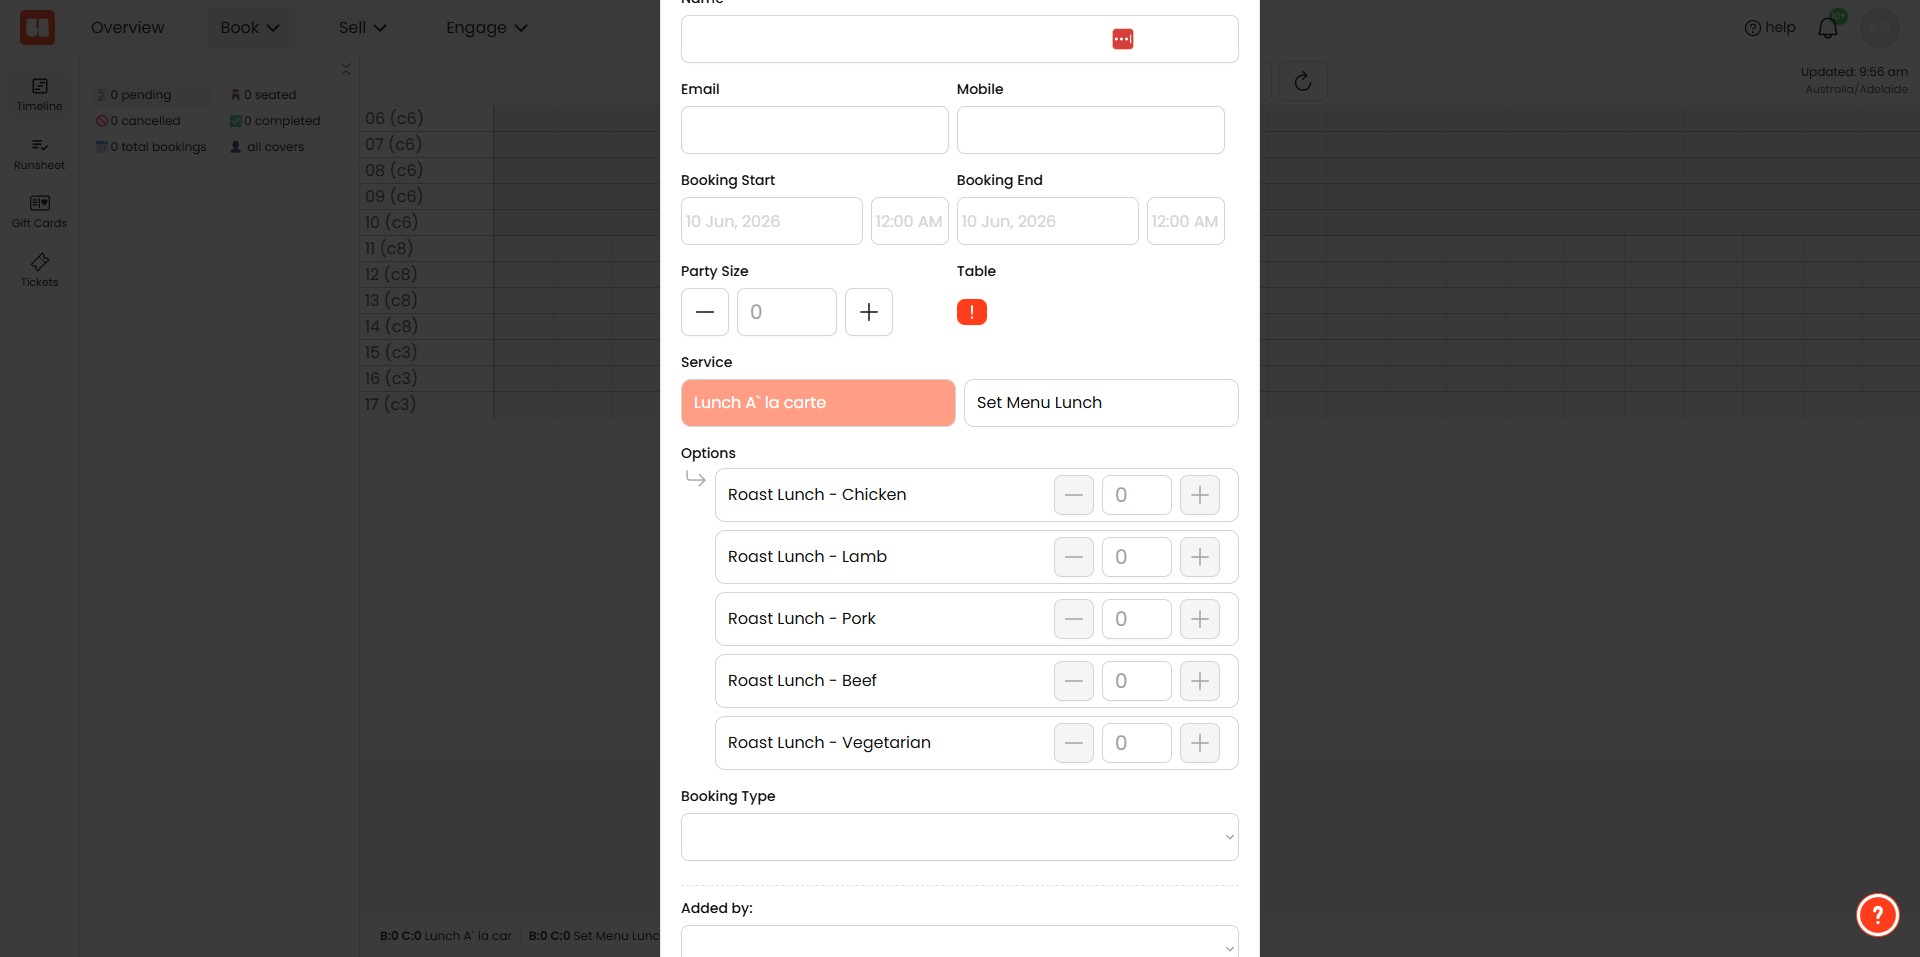Screen dimensions: 1920x957
Task: Select table row 13 (c8)
Action: 426,300
